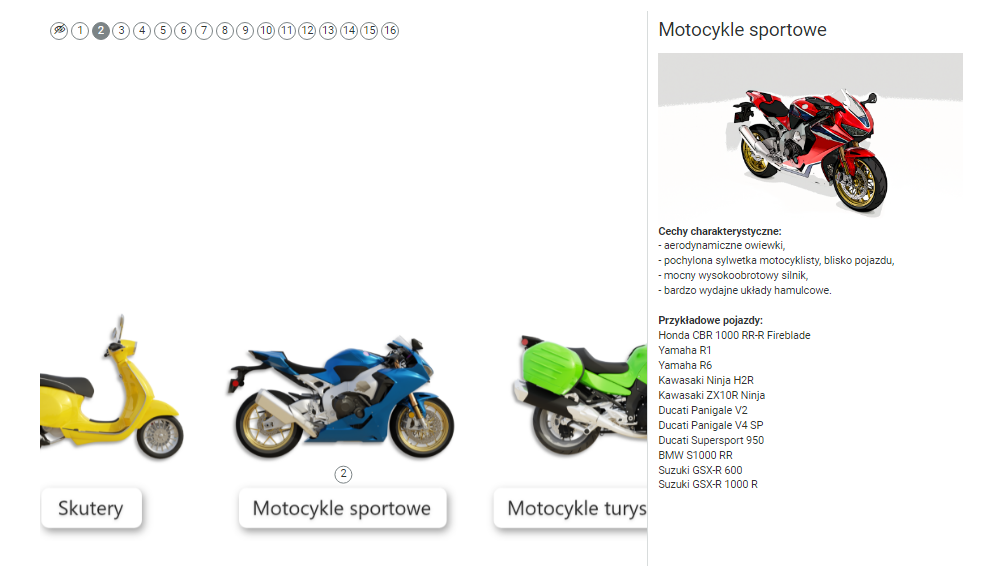The width and height of the screenshot is (1002, 566).
Task: Click the red Honda picture in panel
Action: [x=810, y=135]
